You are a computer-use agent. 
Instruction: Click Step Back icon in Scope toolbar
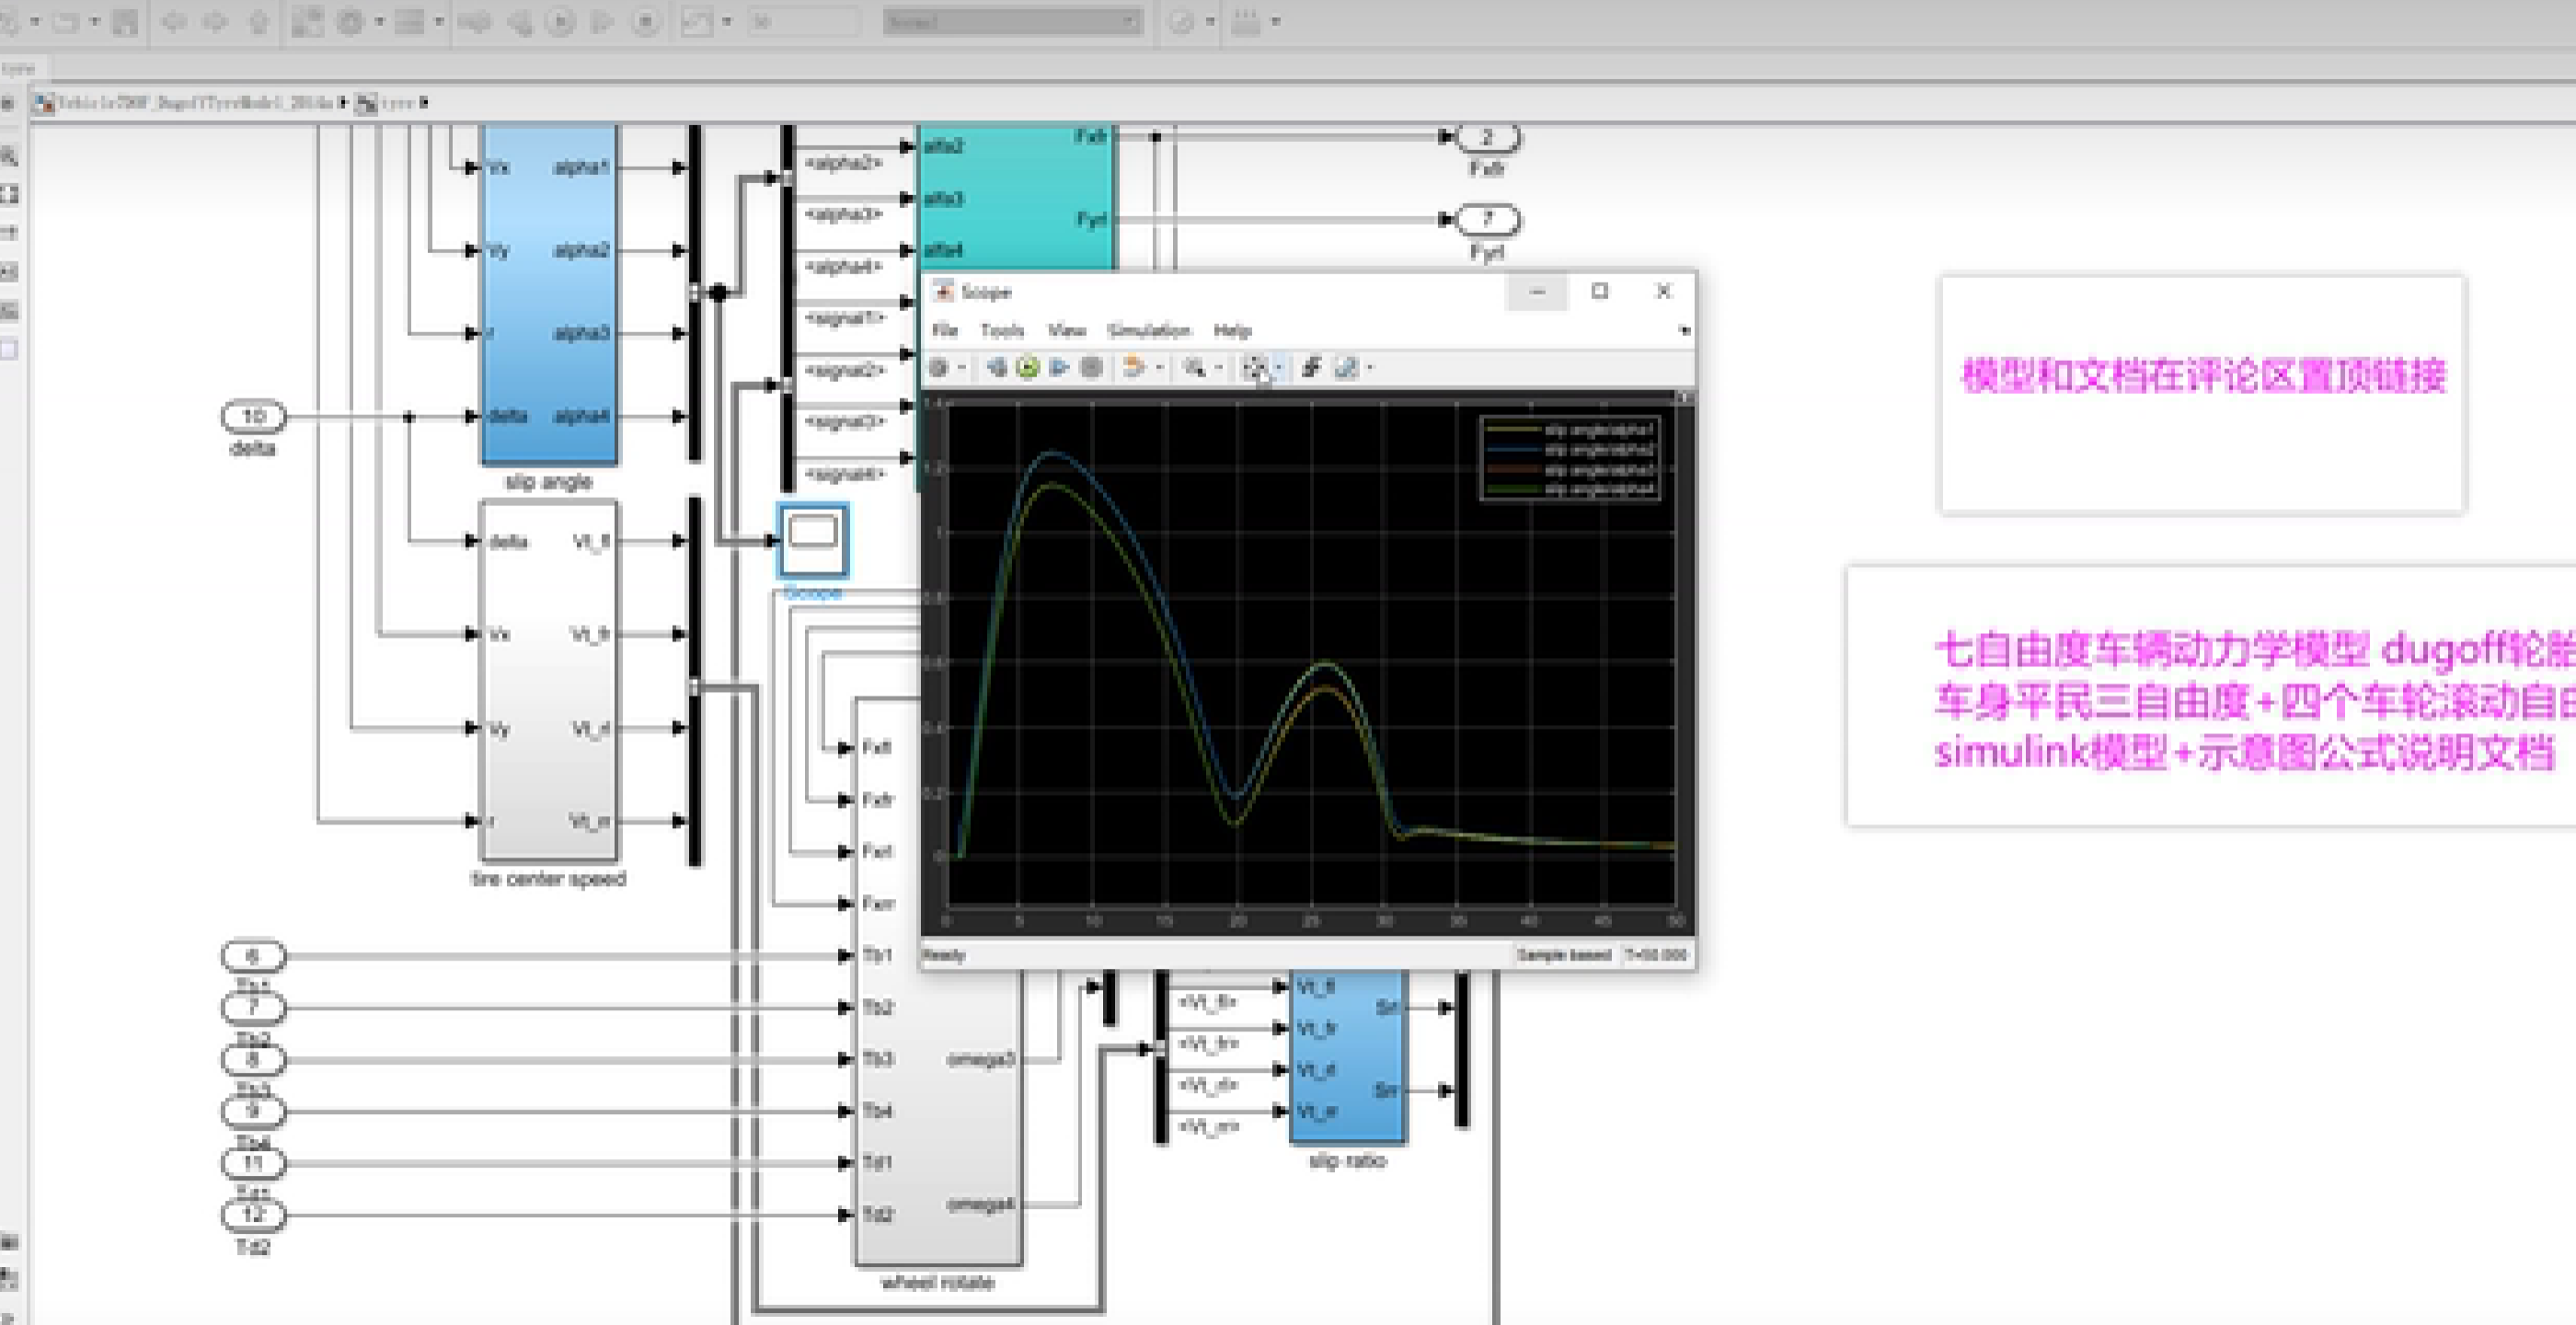coord(996,367)
